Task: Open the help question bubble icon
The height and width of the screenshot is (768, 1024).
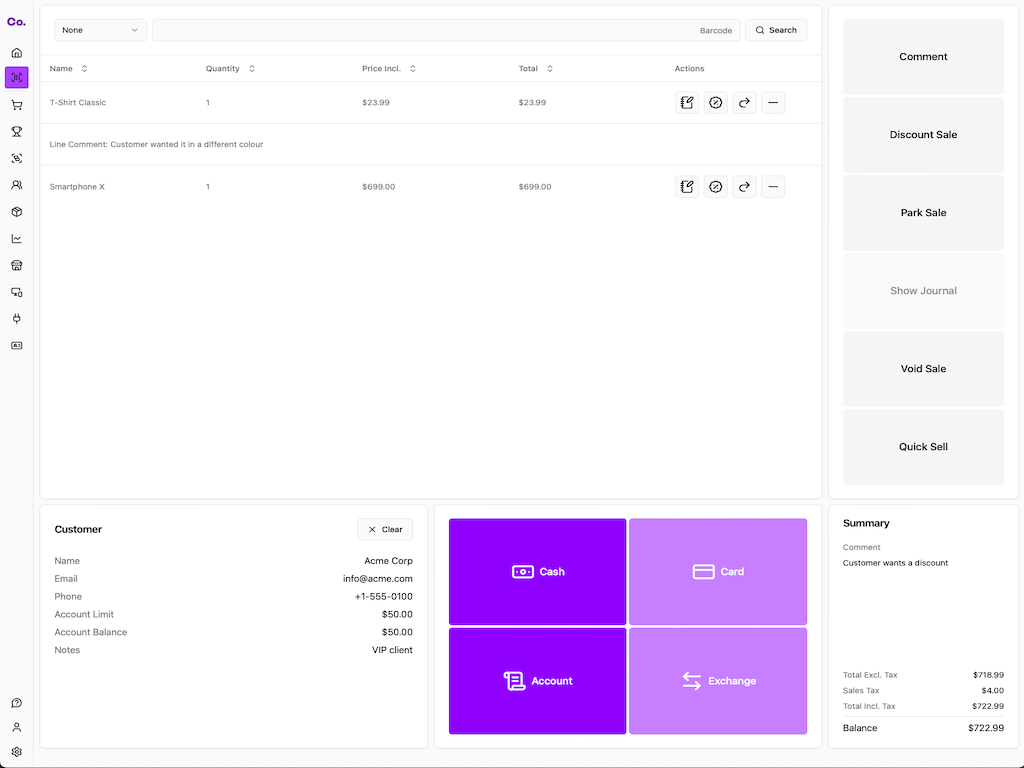Action: pyautogui.click(x=16, y=703)
